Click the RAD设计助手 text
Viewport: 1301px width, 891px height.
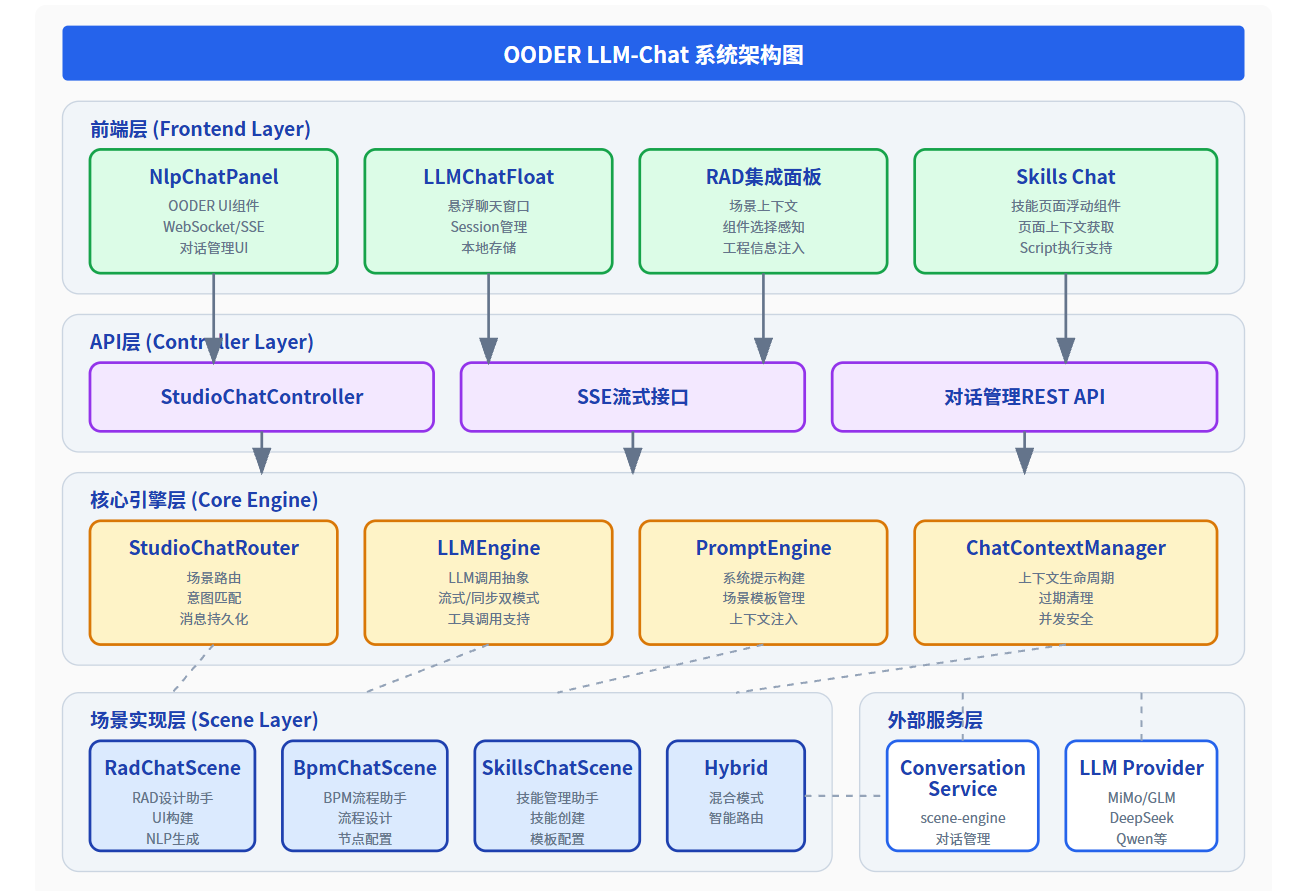[x=173, y=798]
